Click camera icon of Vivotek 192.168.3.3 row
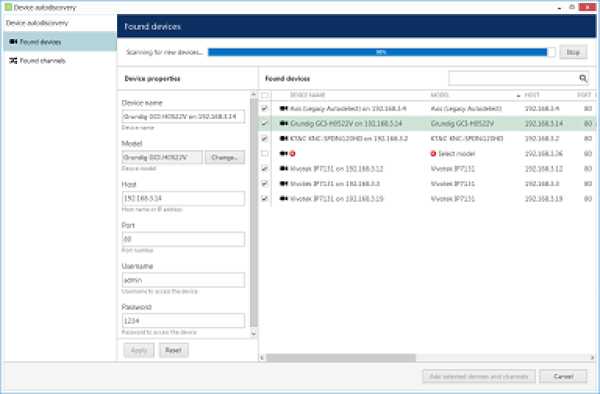Screen dimensions: 600x394 (x=284, y=184)
